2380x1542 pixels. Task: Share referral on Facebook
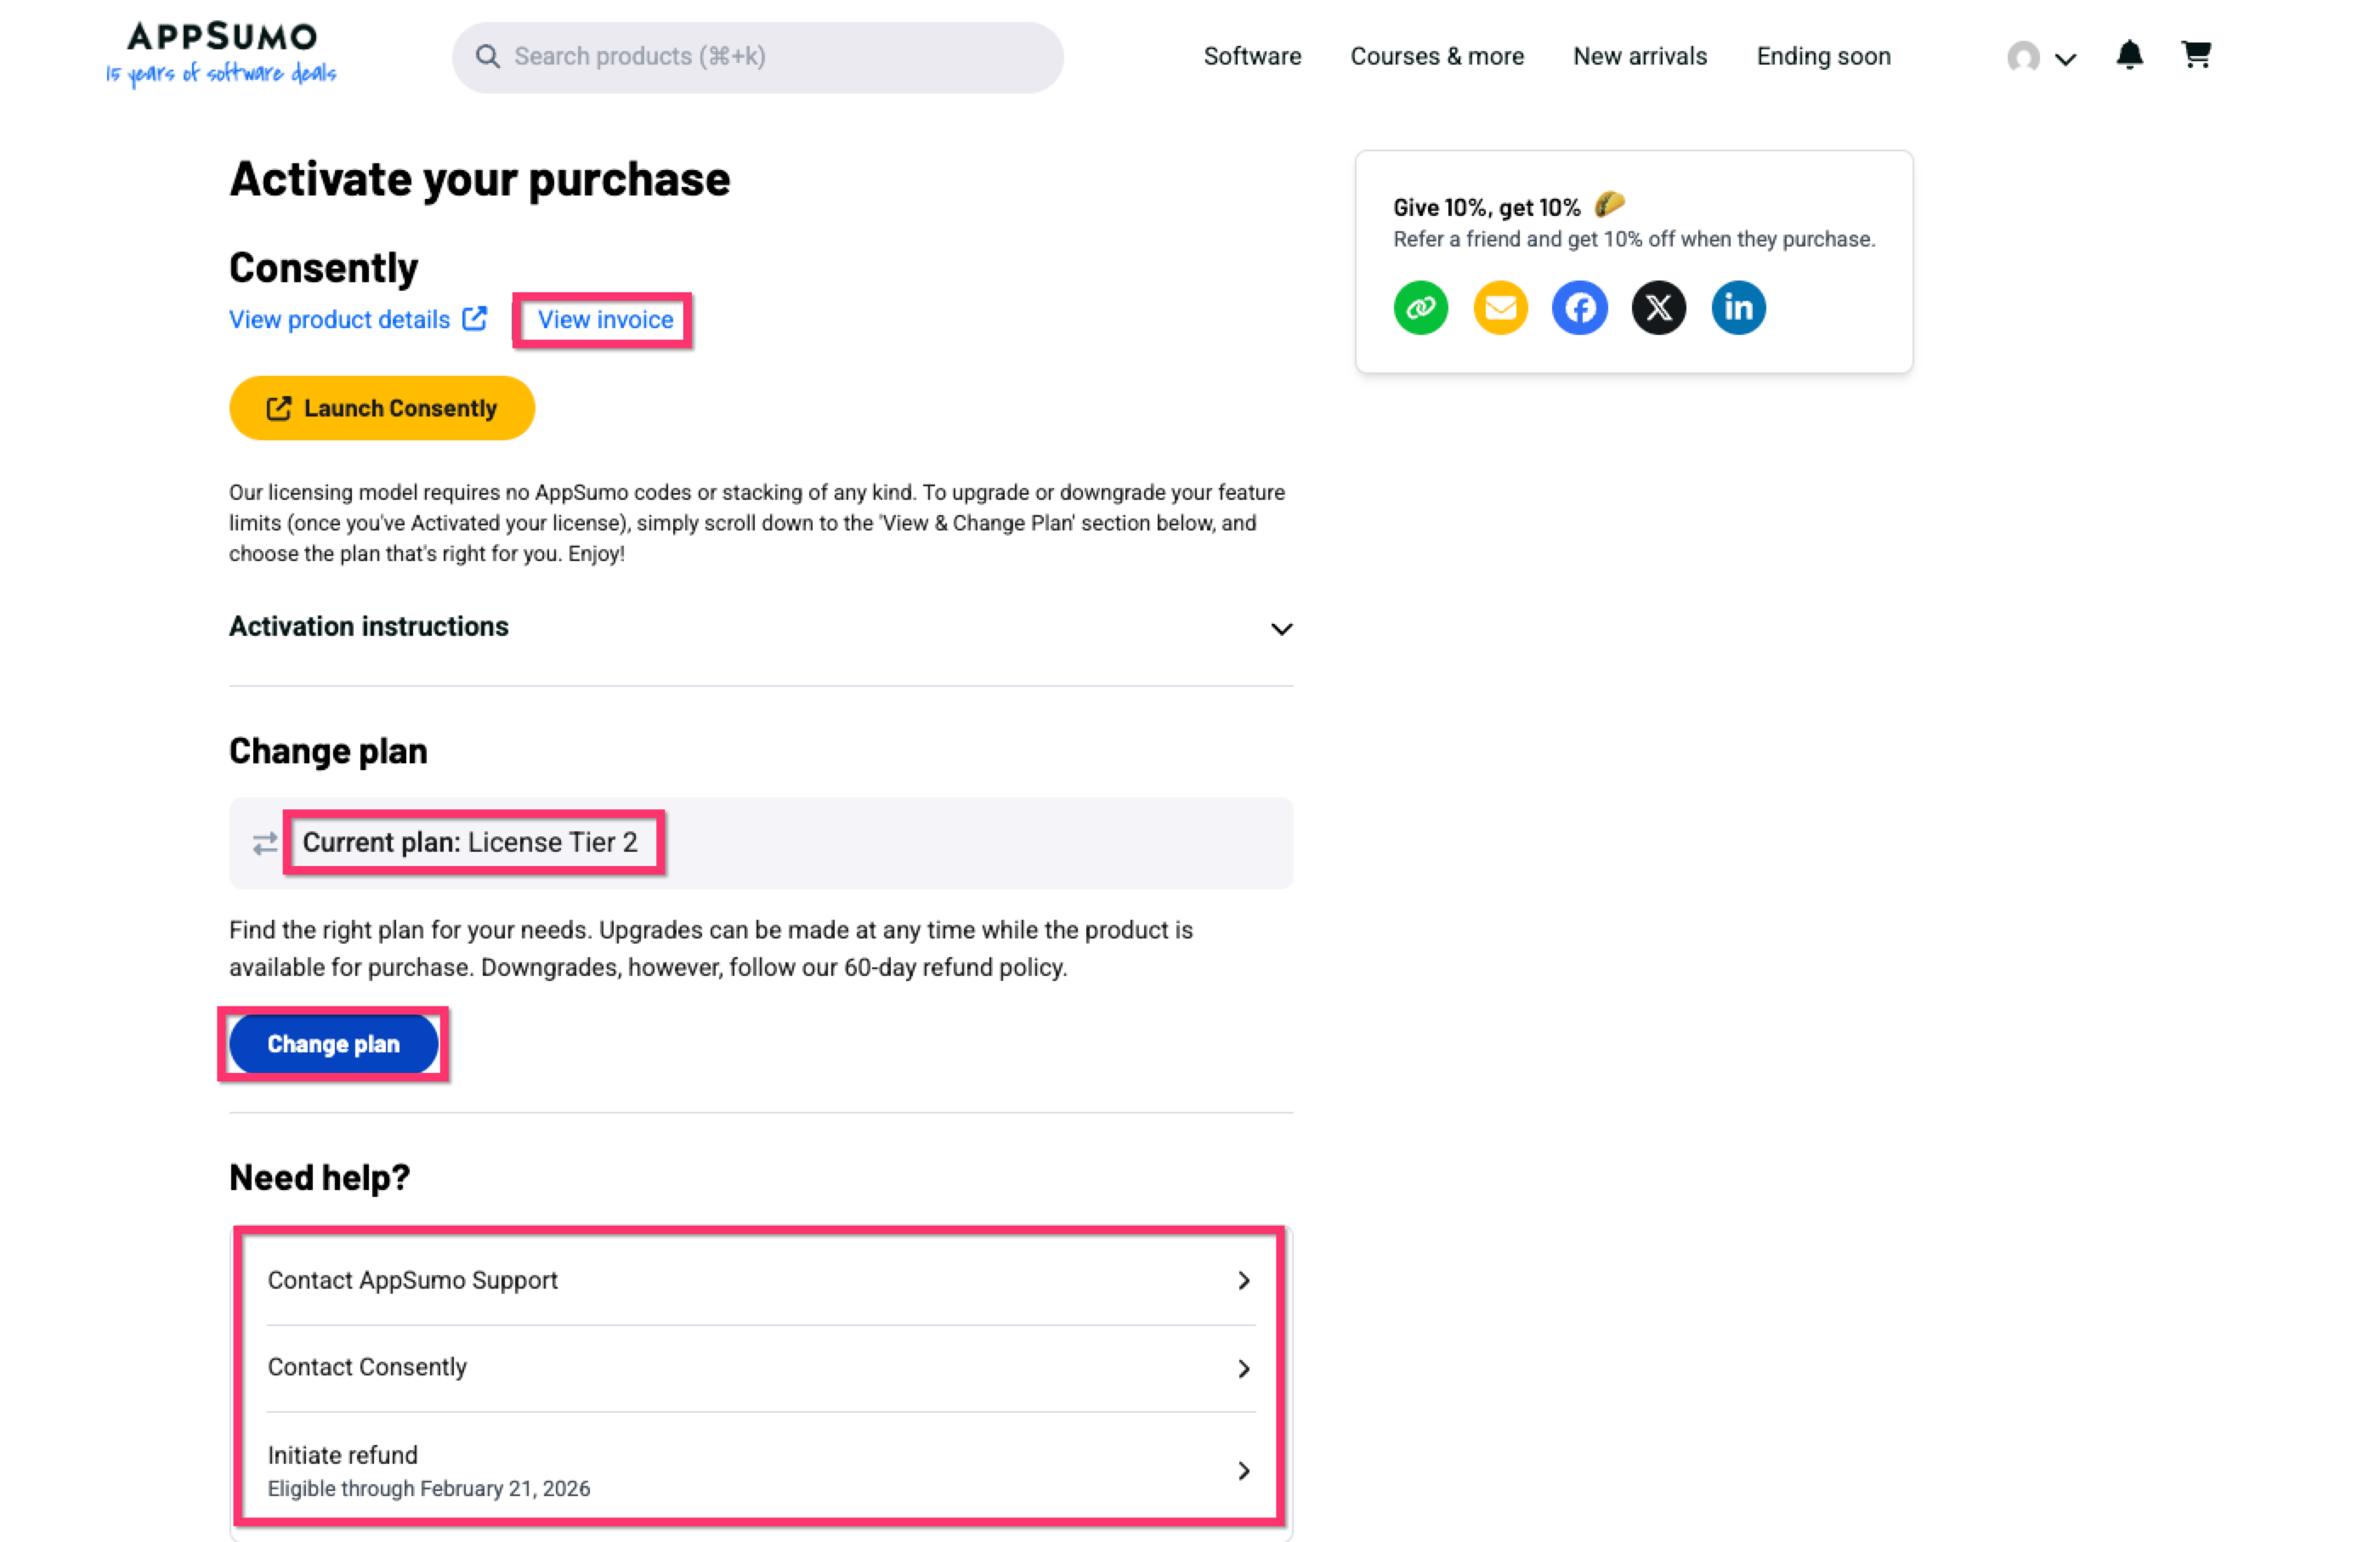point(1579,308)
